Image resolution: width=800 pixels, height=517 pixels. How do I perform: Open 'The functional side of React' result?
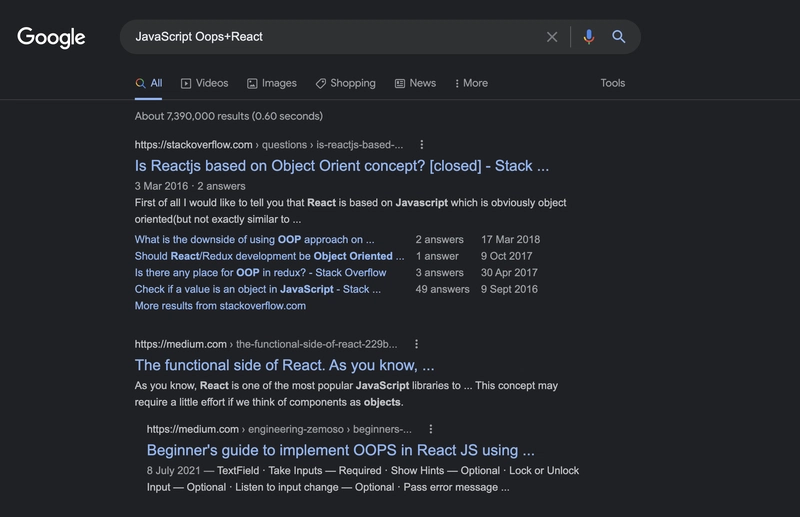click(285, 365)
